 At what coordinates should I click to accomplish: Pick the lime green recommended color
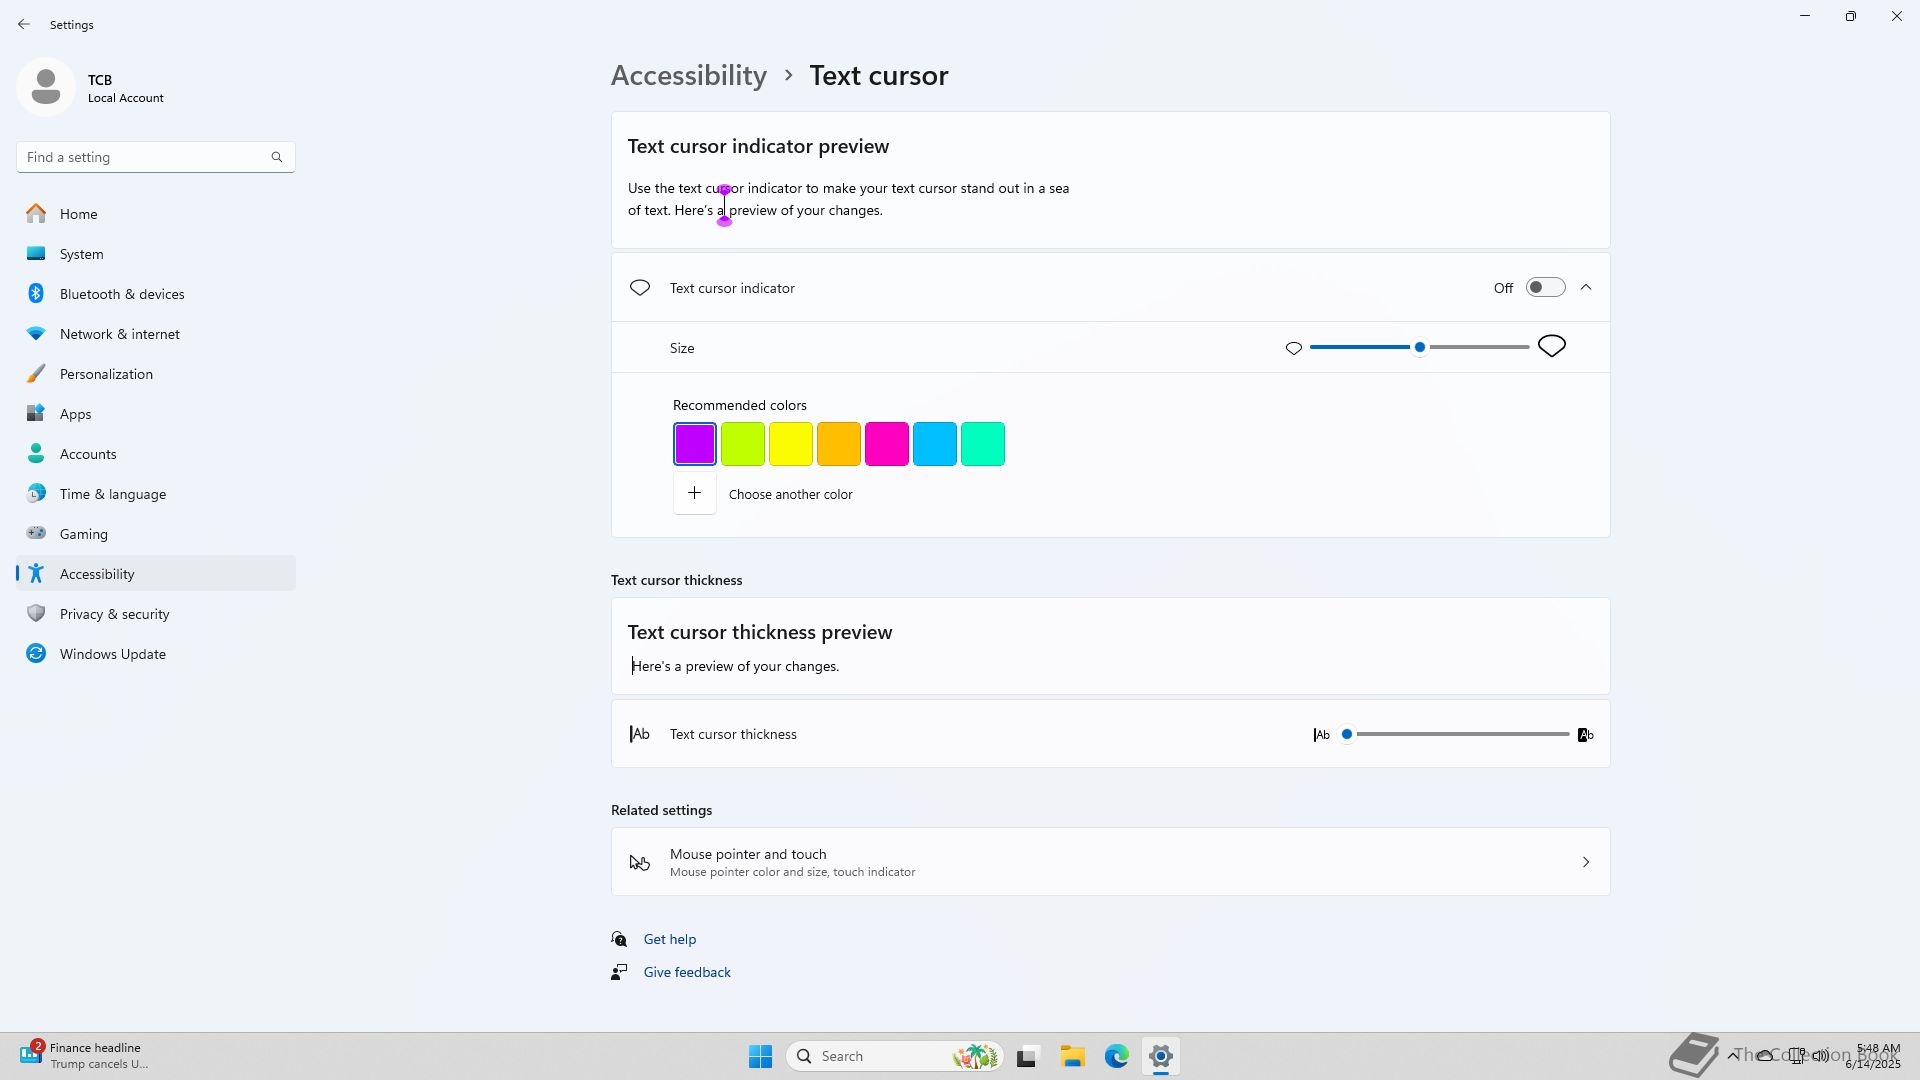(742, 444)
